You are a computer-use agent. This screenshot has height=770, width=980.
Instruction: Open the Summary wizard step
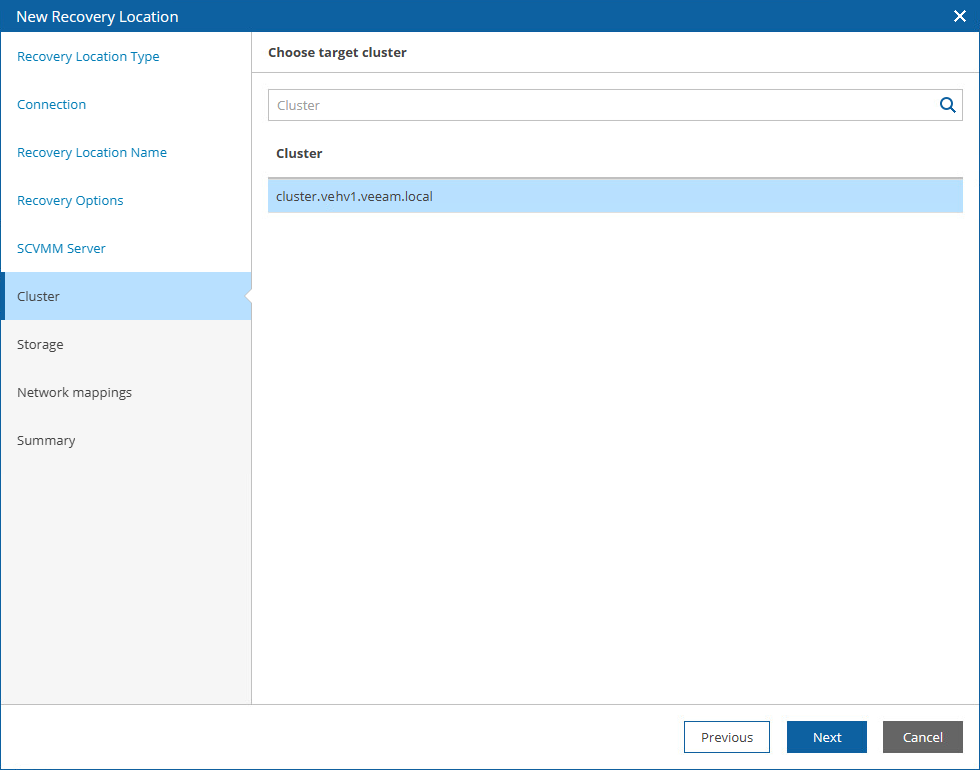point(46,441)
